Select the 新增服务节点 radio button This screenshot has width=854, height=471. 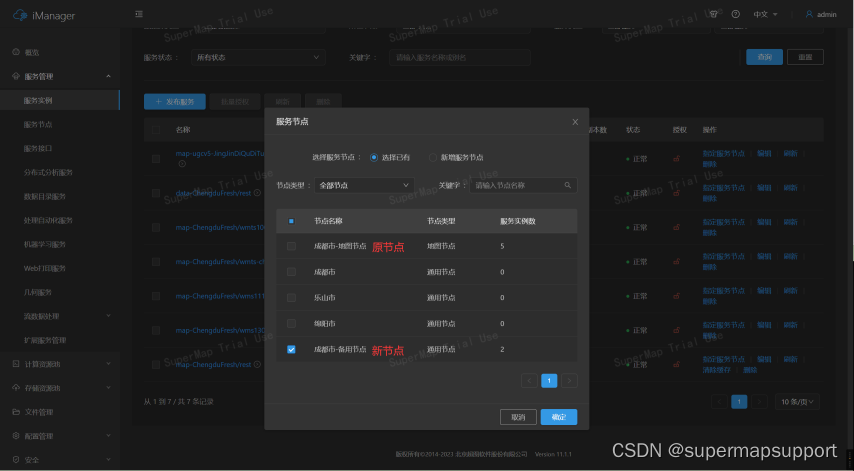(433, 157)
